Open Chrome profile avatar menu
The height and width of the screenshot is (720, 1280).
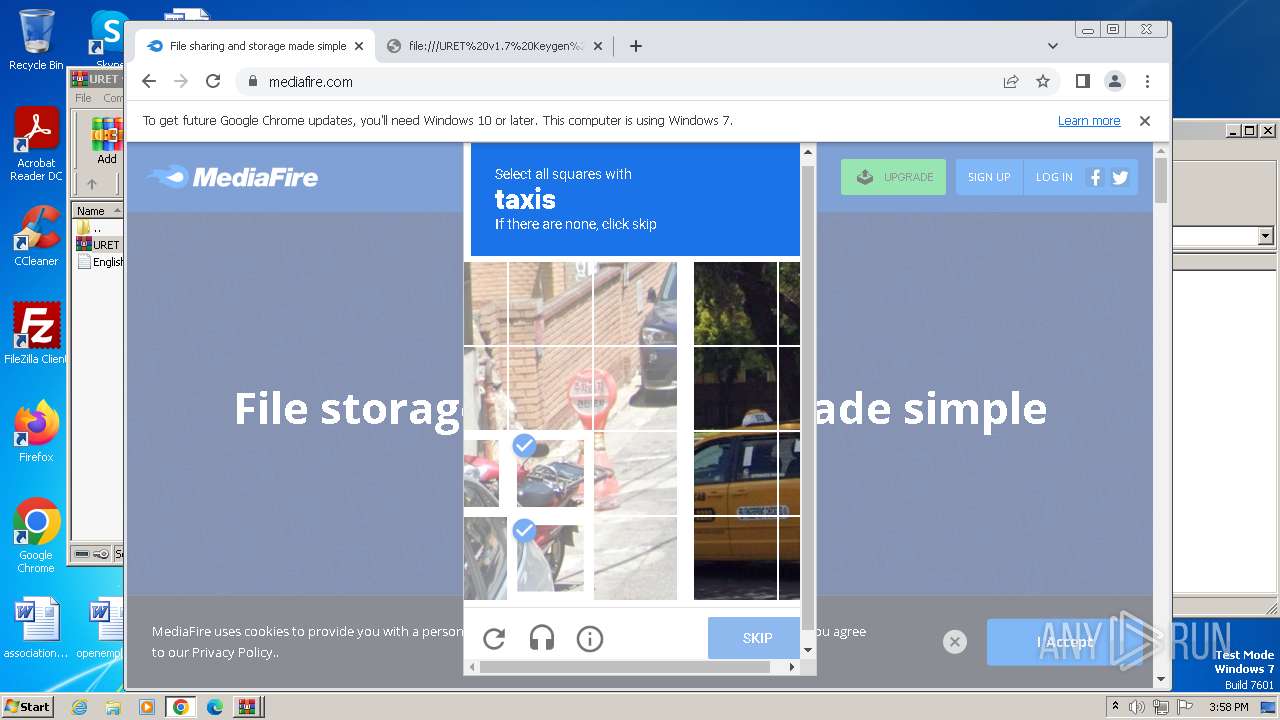(1114, 82)
